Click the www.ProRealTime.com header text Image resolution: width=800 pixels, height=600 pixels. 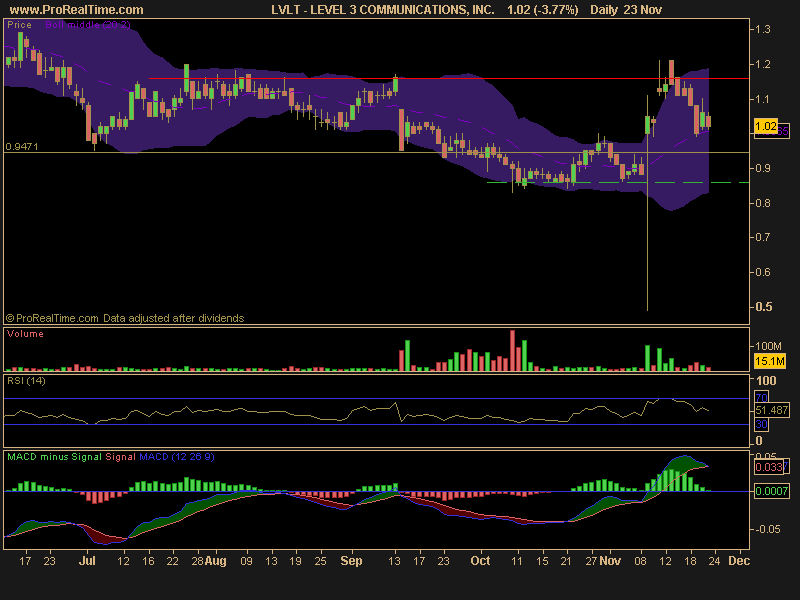coord(77,10)
